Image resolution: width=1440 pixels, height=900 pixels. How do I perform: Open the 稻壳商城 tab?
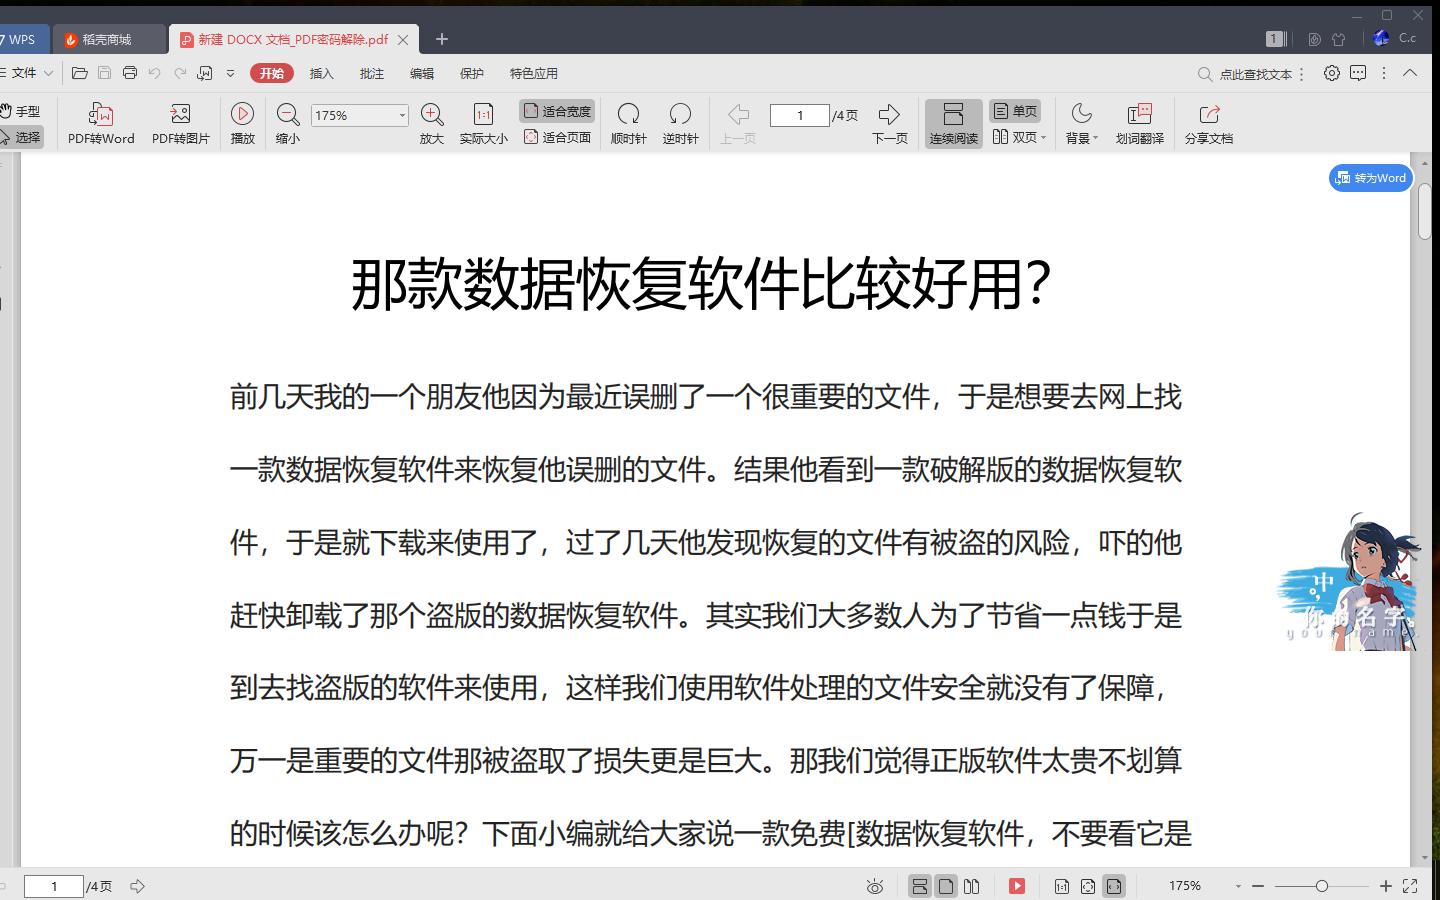[109, 39]
